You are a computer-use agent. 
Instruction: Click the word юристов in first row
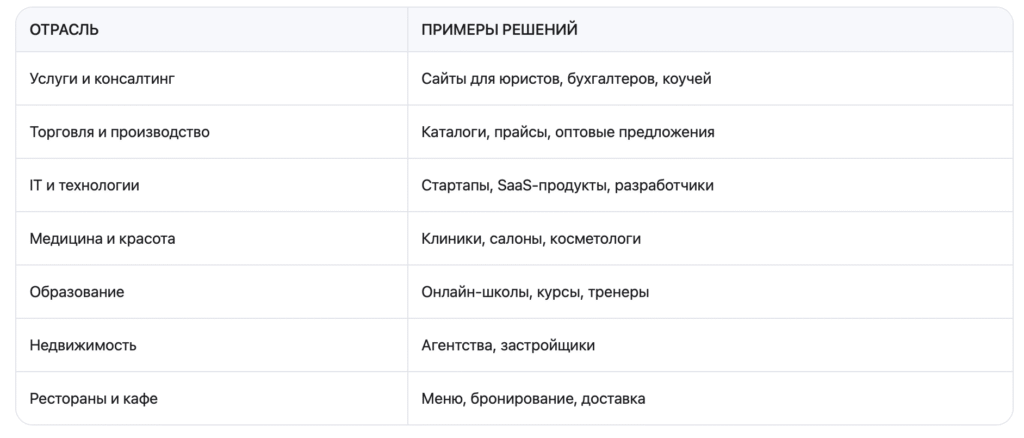click(x=525, y=78)
